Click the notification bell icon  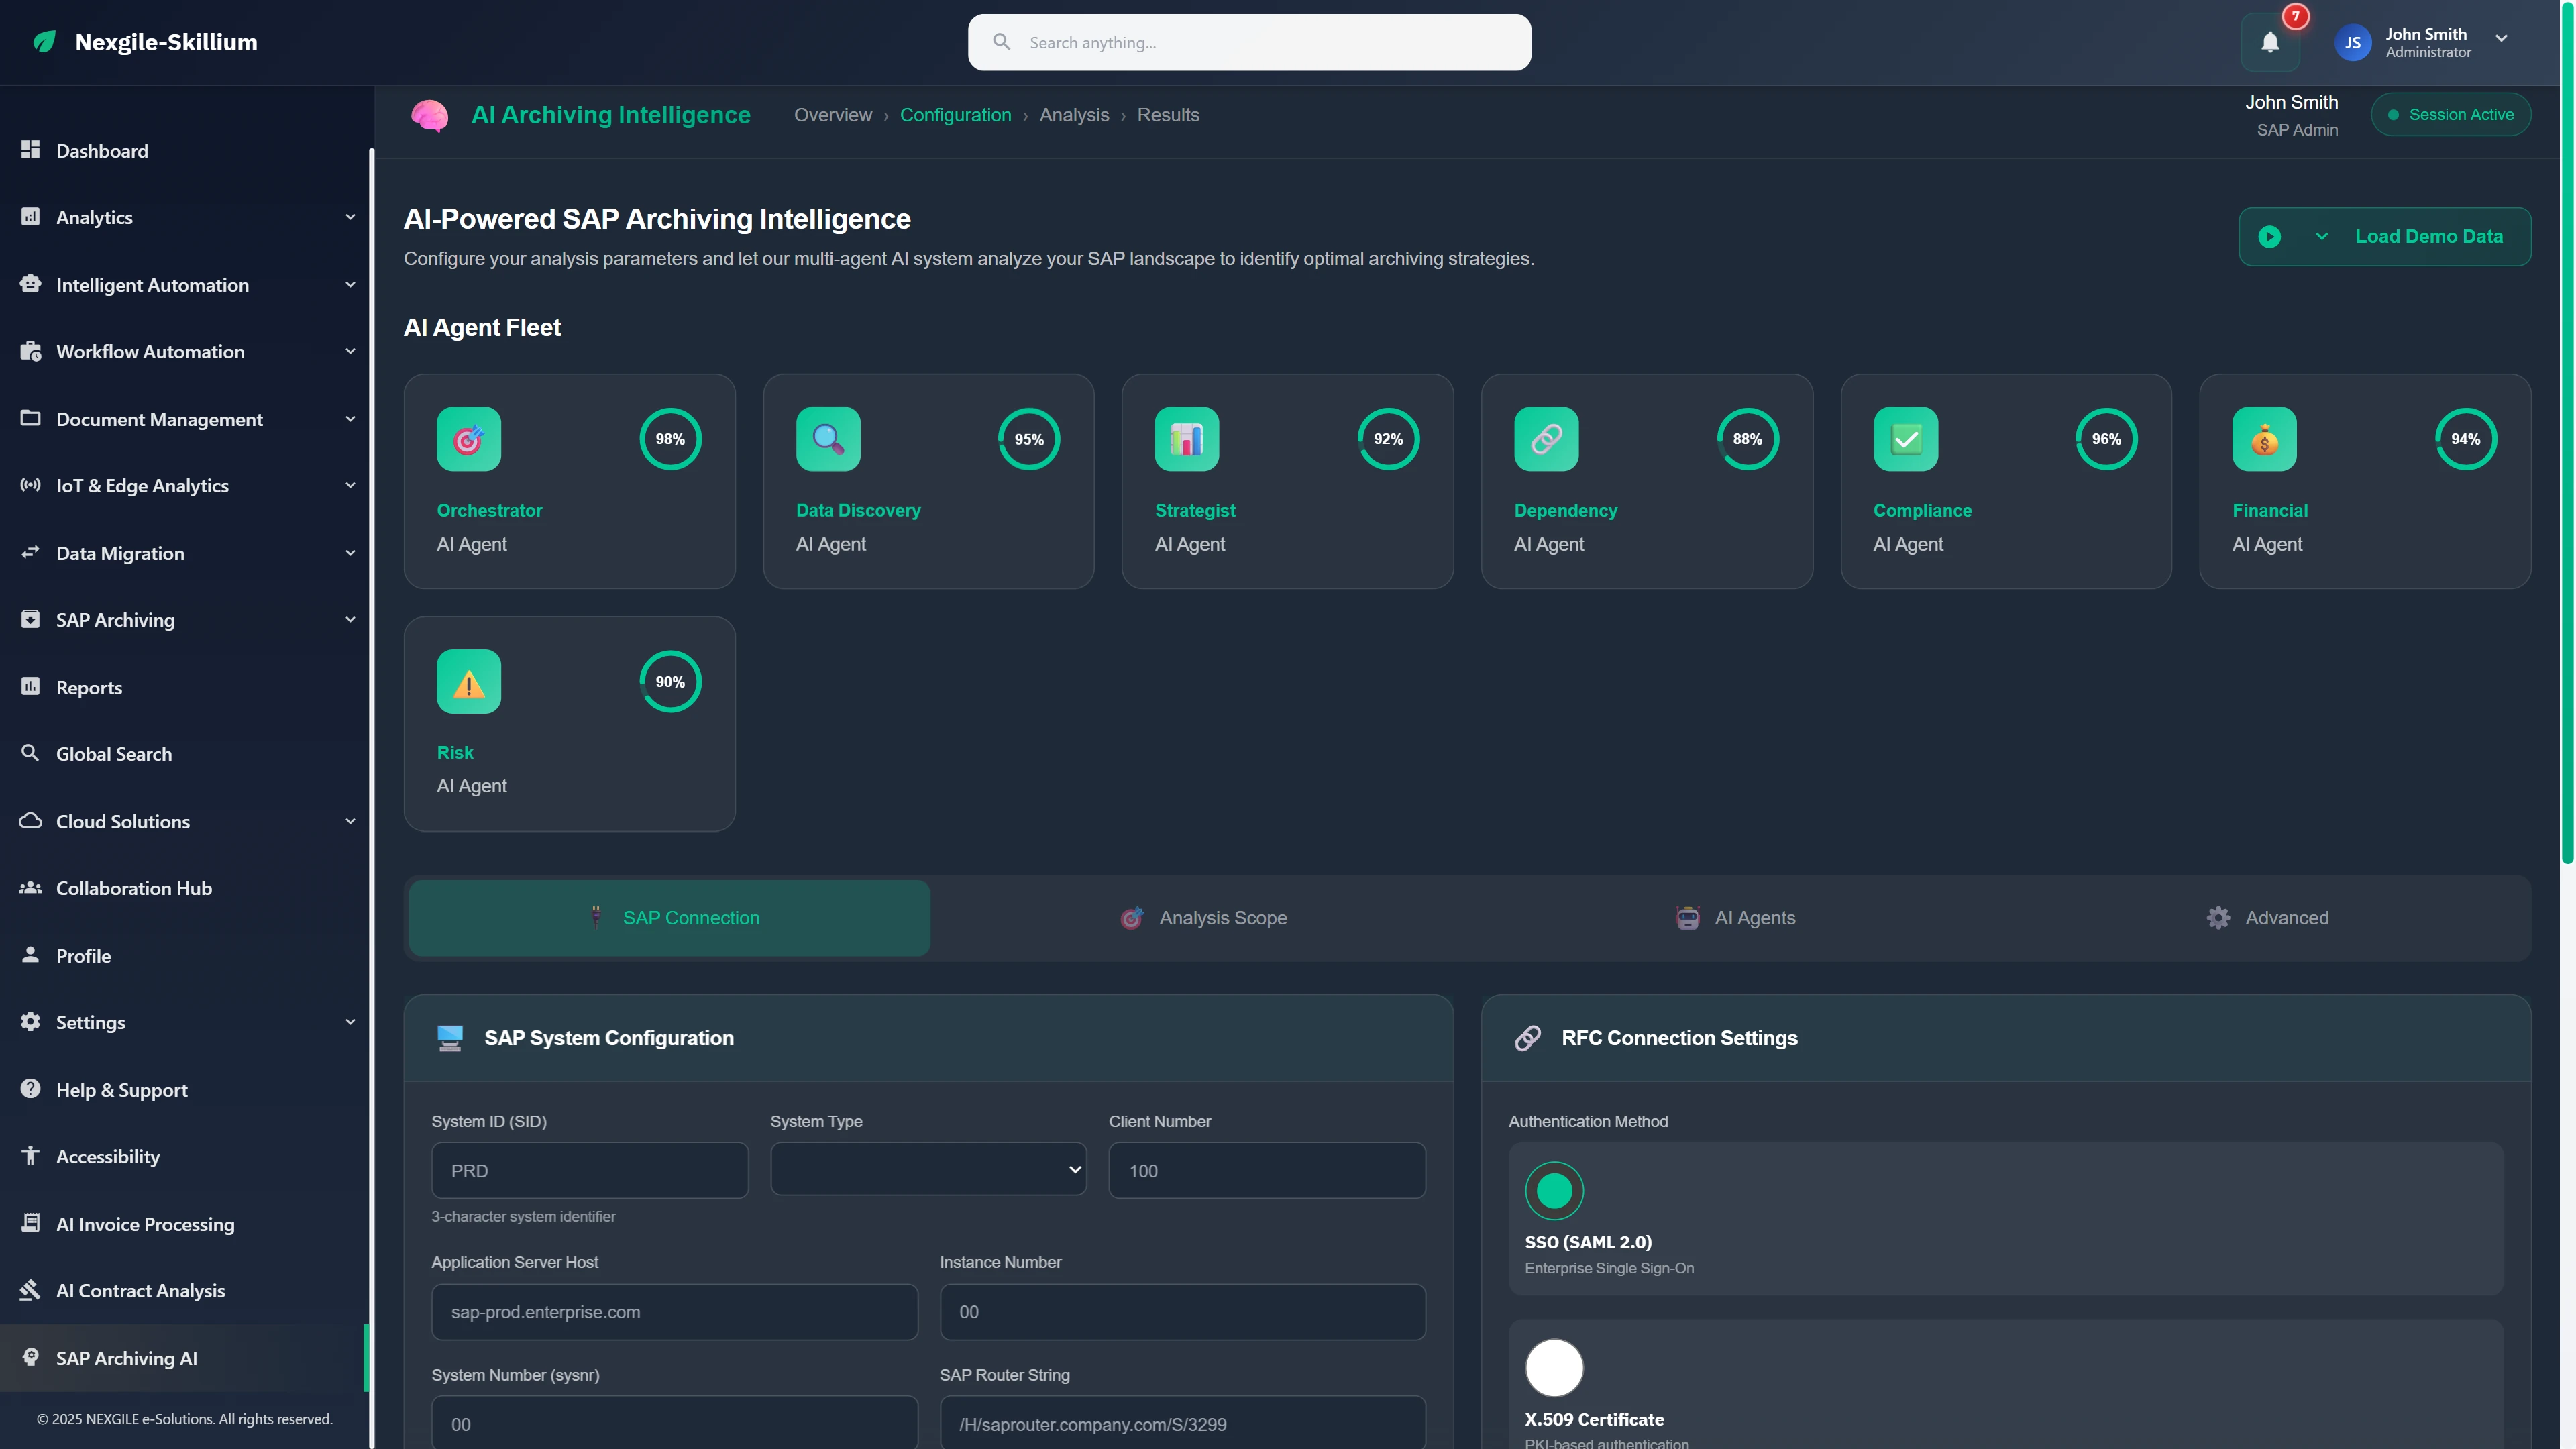point(2271,42)
